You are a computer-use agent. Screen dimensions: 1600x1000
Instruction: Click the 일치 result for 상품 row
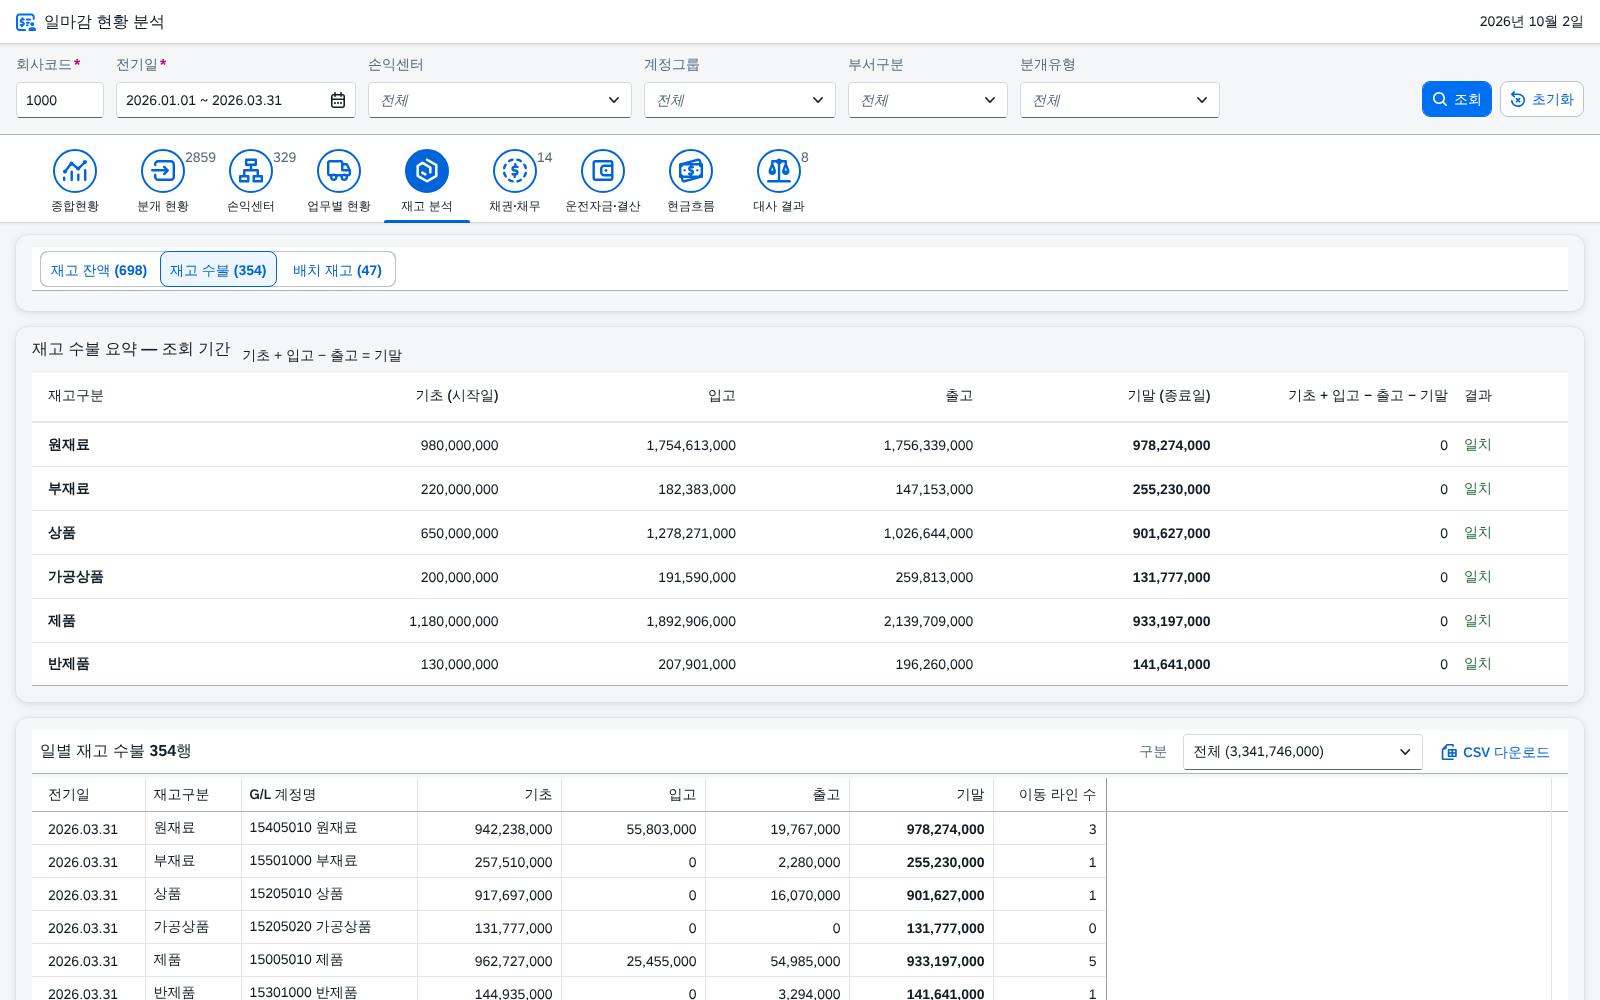(1478, 533)
